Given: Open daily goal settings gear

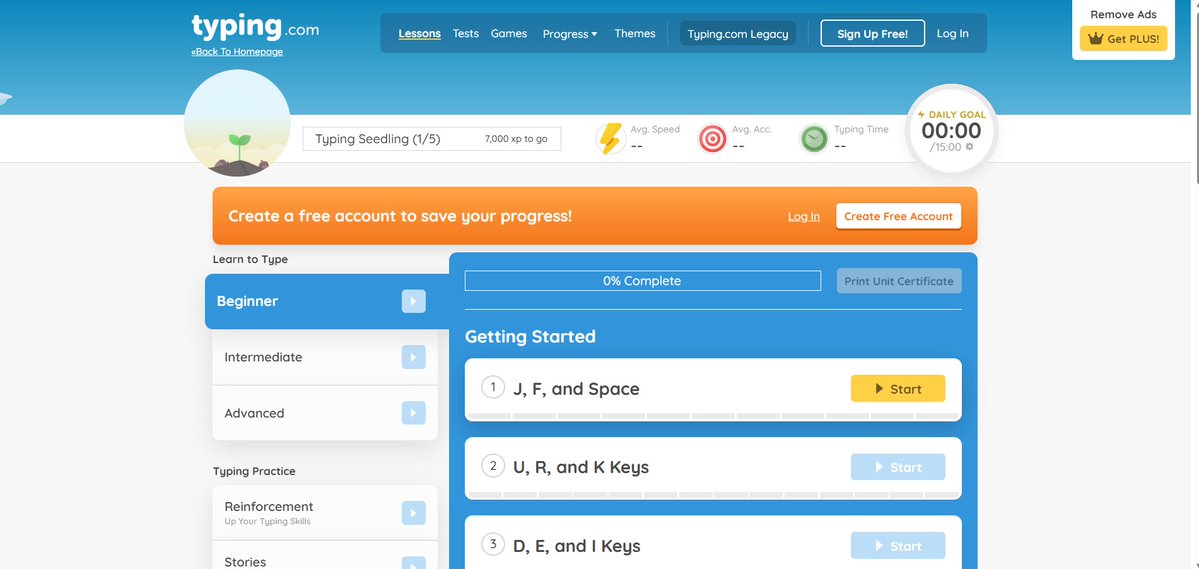Looking at the screenshot, I should click(x=970, y=147).
